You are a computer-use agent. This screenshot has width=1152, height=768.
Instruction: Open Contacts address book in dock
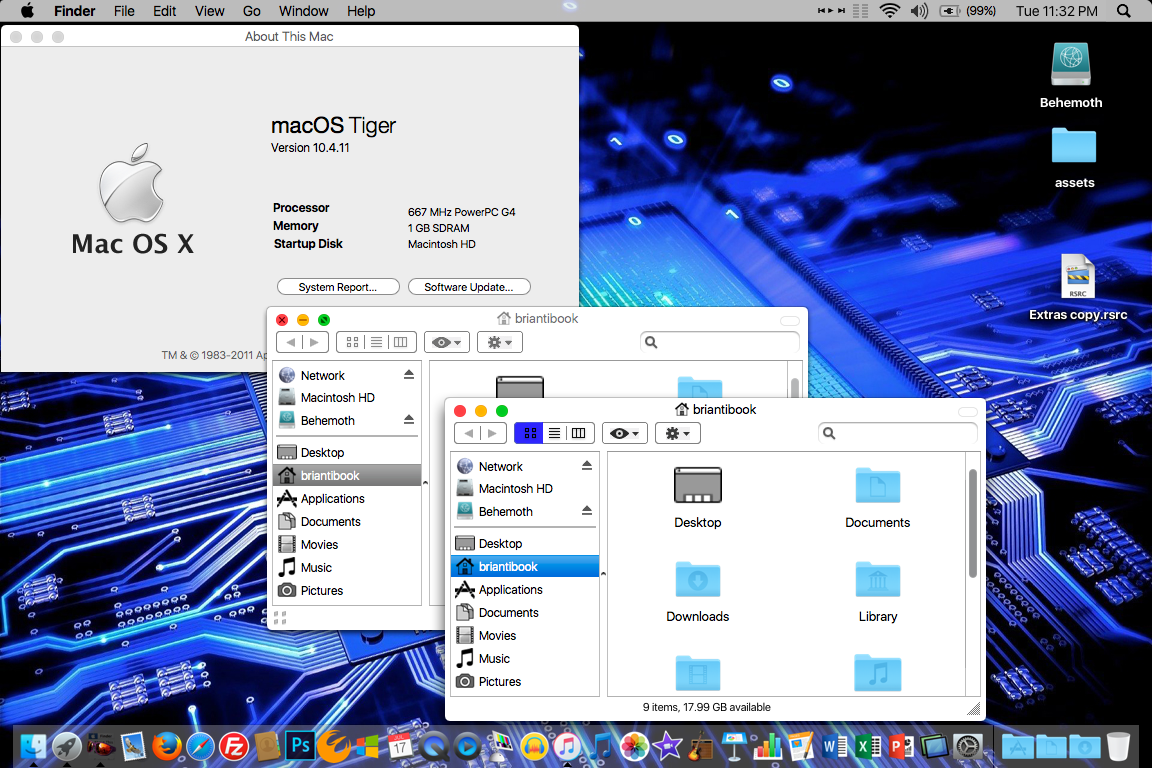pyautogui.click(x=267, y=747)
